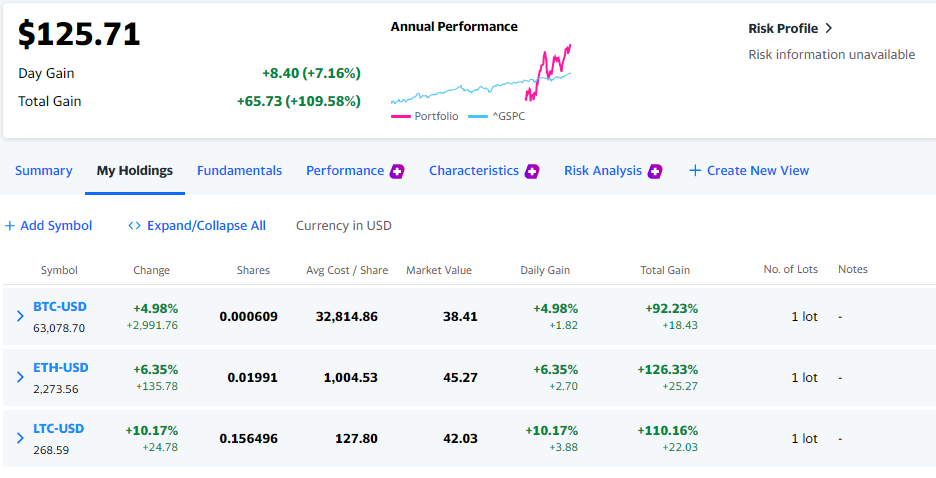Image resolution: width=936 pixels, height=478 pixels.
Task: Click the Total Gain value +65.73 (+109.58%)
Action: [x=298, y=101]
